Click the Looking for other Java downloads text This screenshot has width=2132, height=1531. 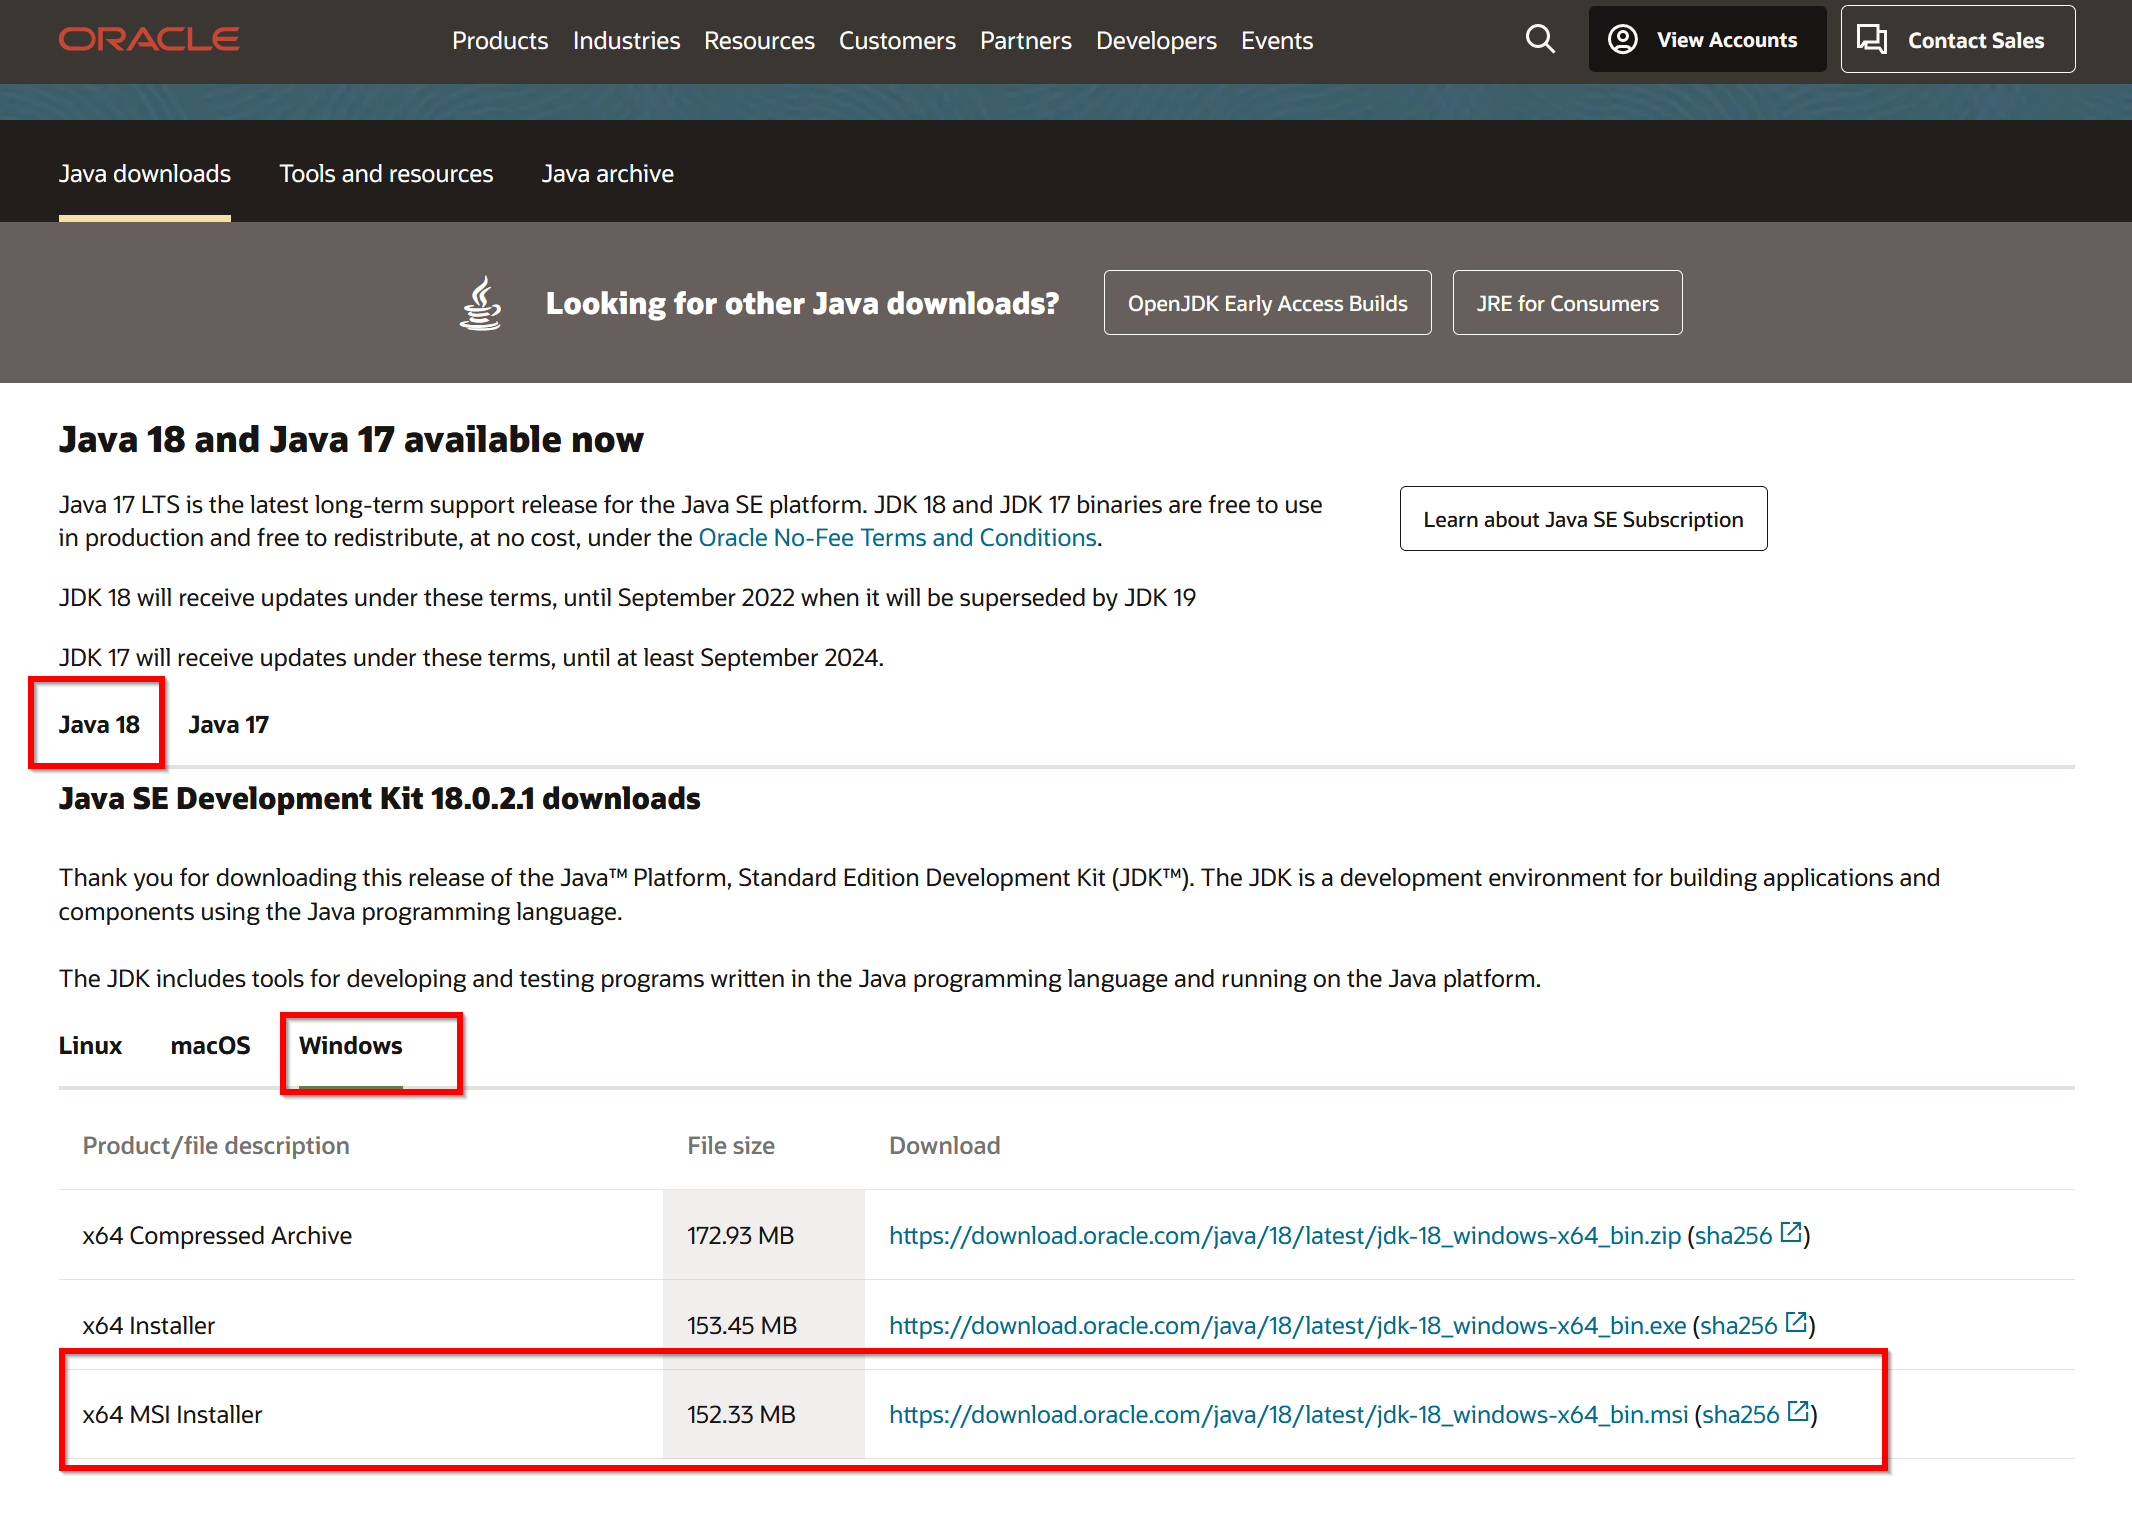point(802,303)
